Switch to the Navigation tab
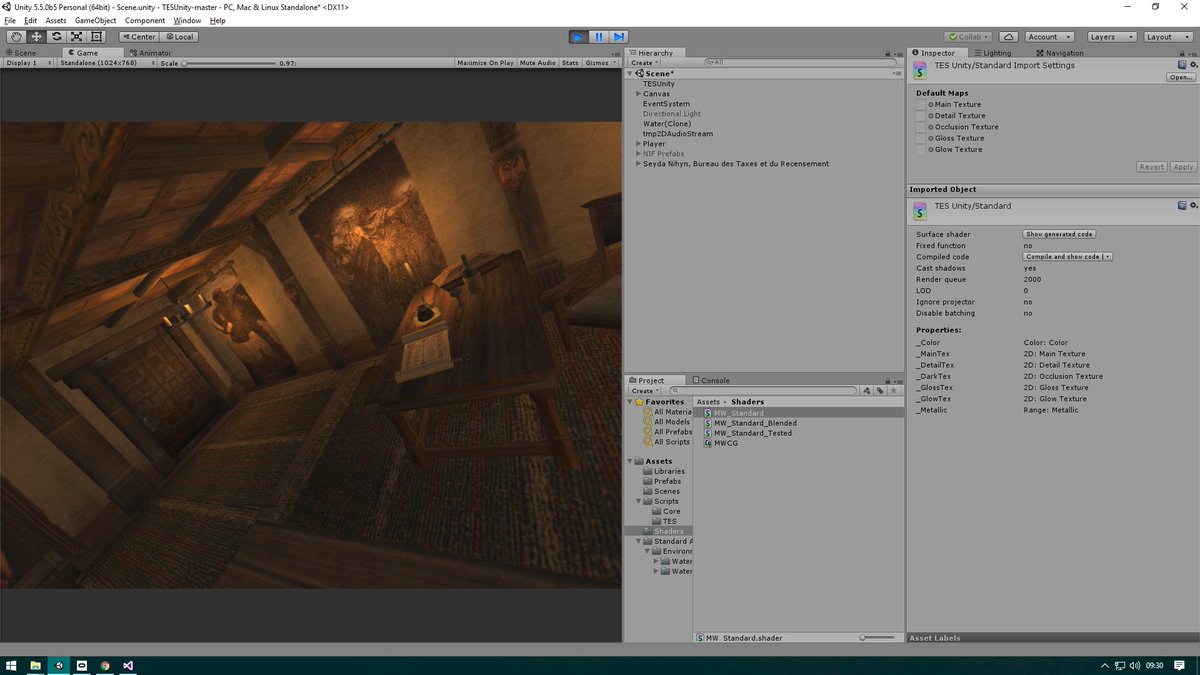The image size is (1200, 675). point(1060,53)
